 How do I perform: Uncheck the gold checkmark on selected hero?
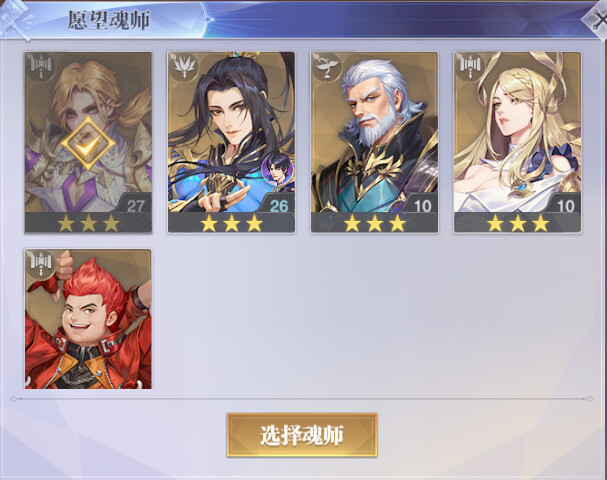point(88,144)
